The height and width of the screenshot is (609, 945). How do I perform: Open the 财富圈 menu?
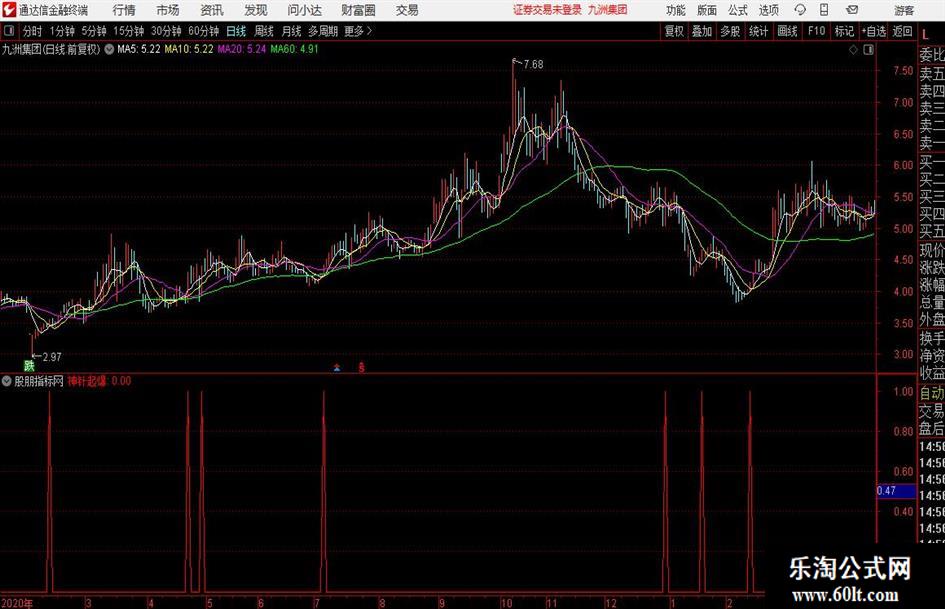[358, 10]
